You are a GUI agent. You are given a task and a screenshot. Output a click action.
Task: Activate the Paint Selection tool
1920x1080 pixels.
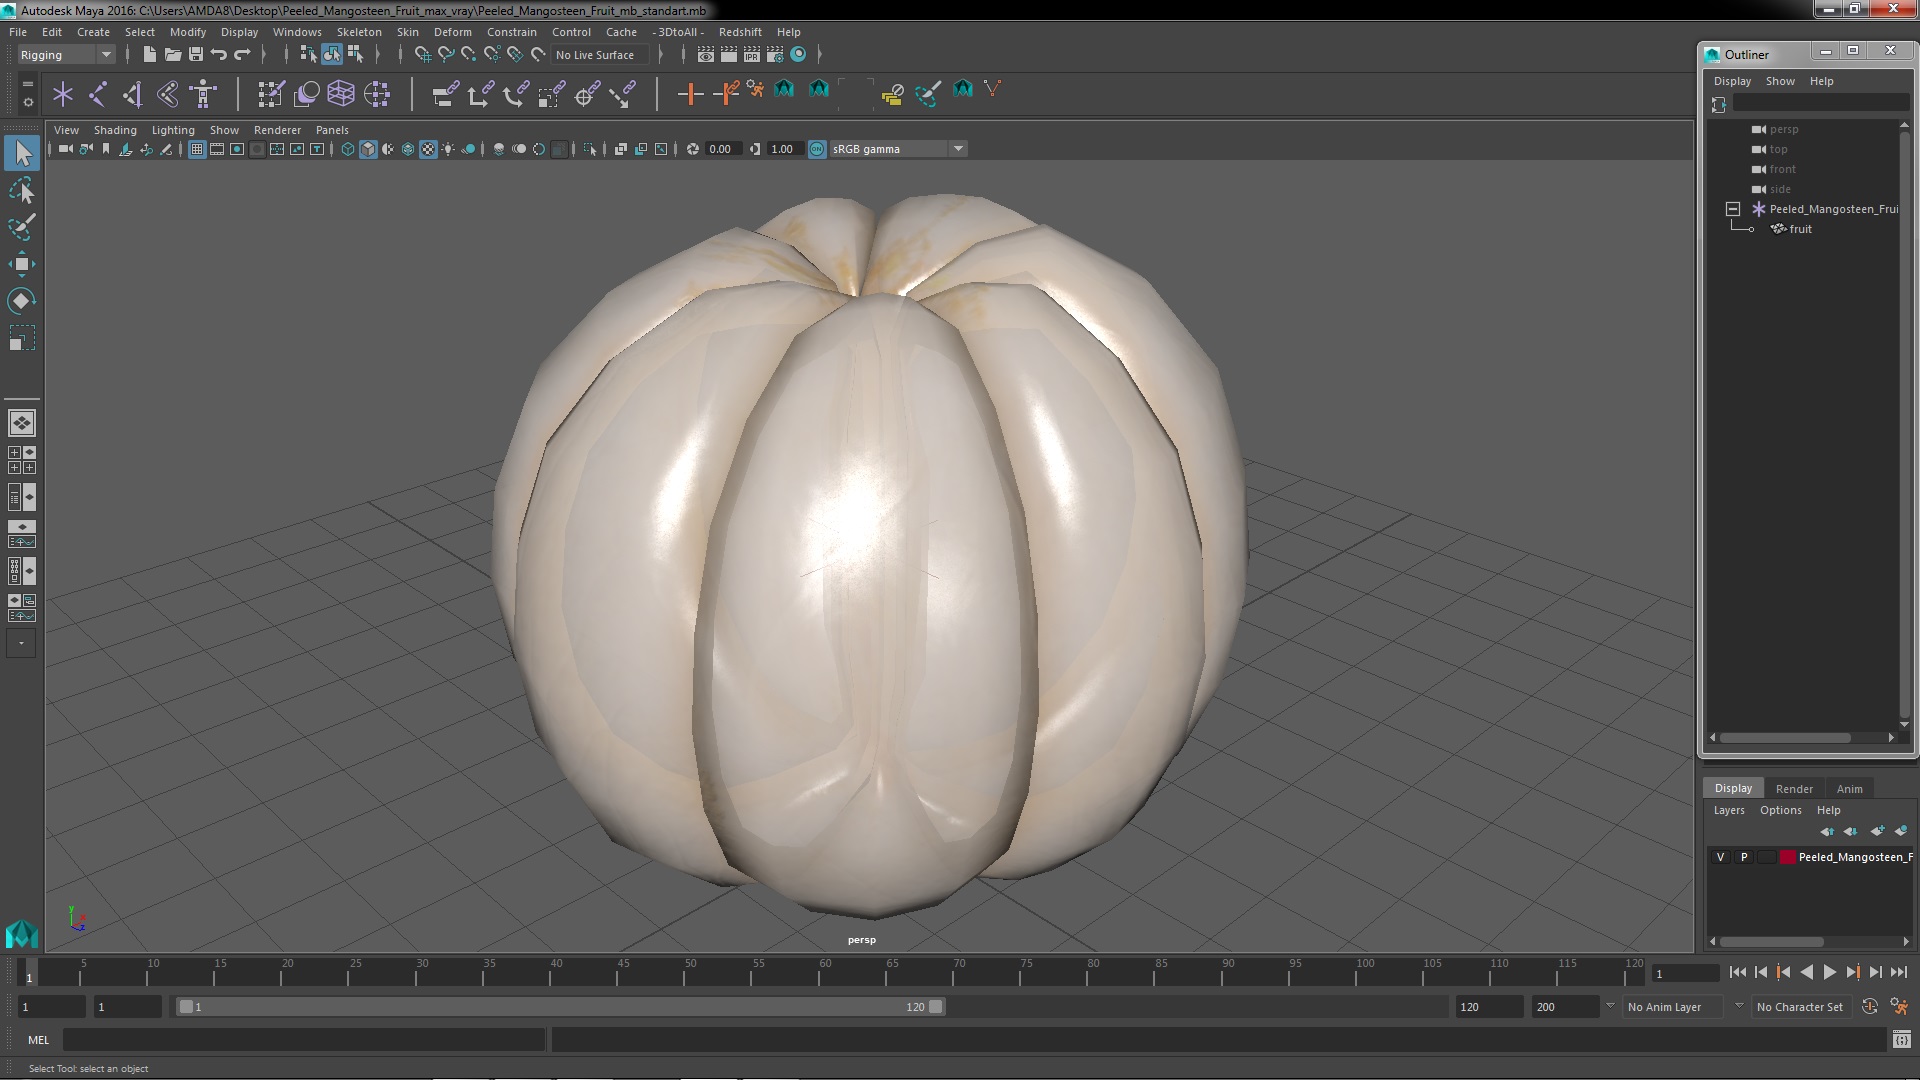[x=21, y=227]
